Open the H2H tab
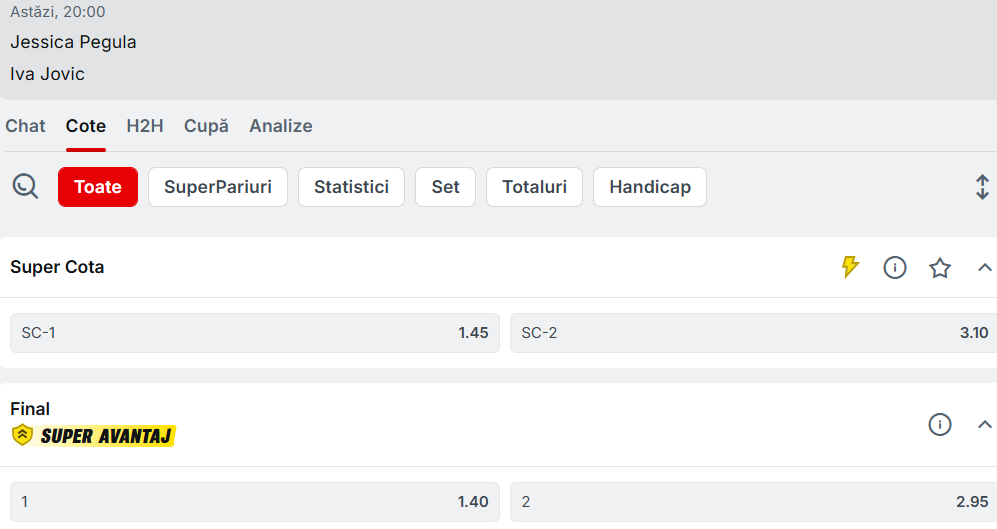 coord(145,126)
